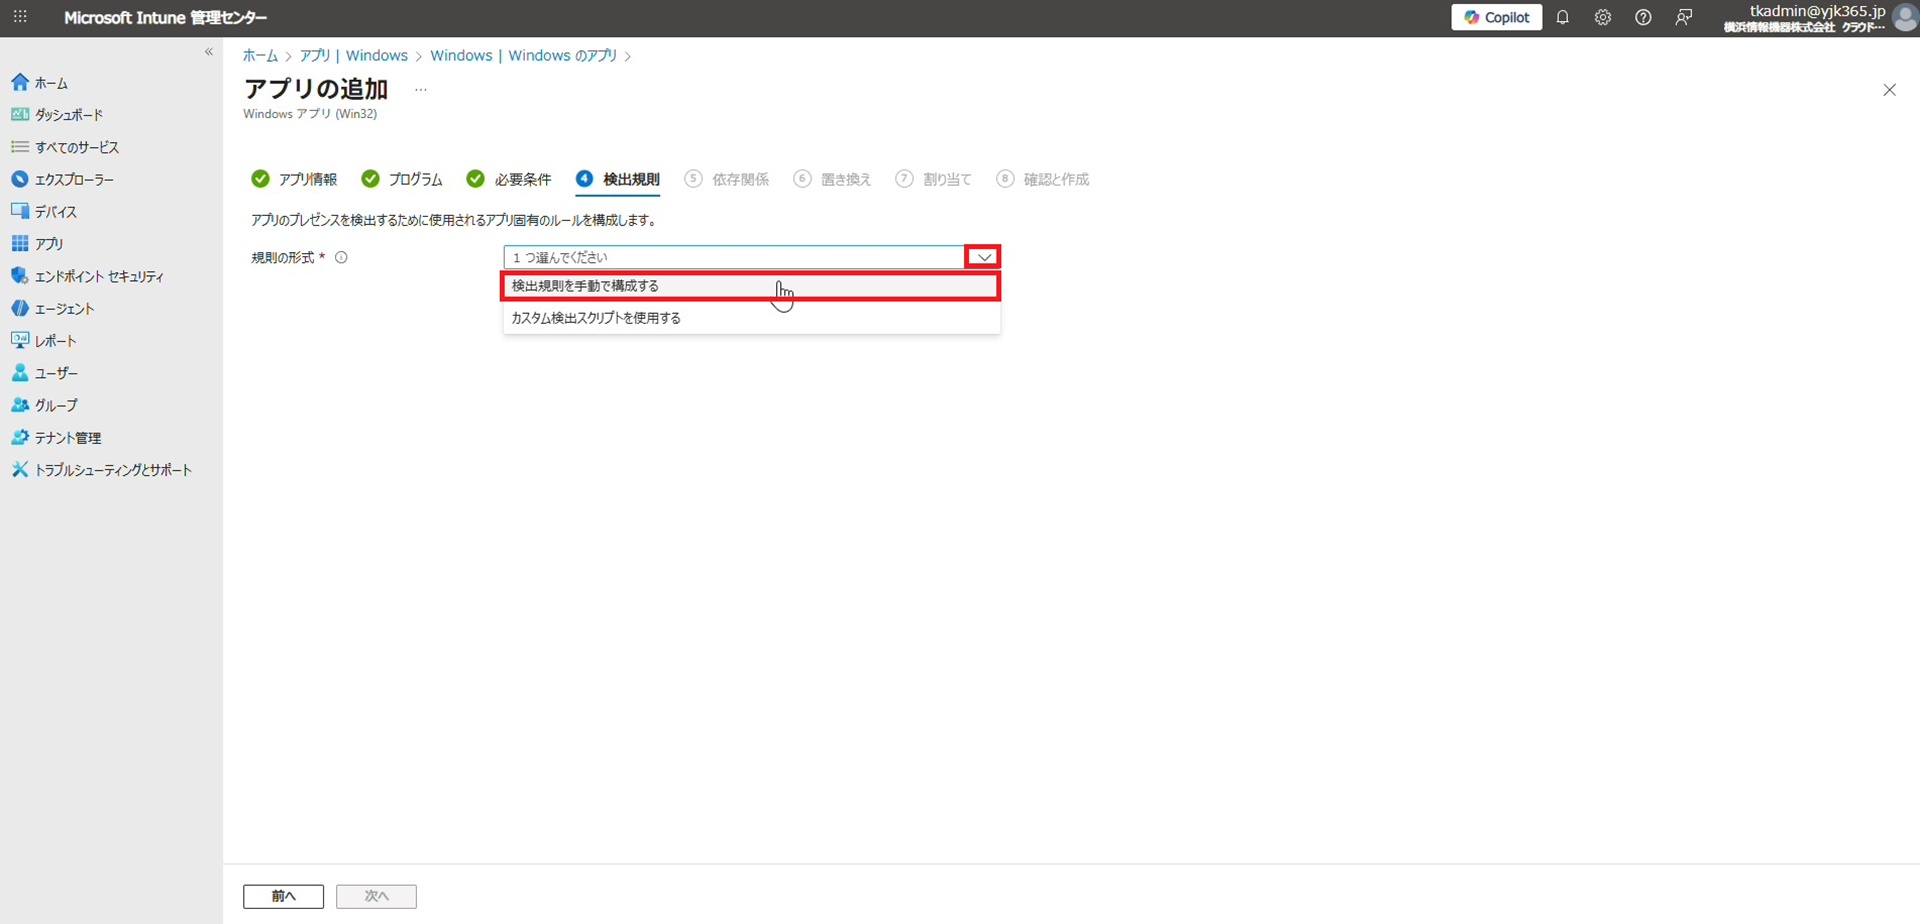Open the ellipsis menu beside アプリの追加
Image resolution: width=1920 pixels, height=924 pixels.
pos(421,90)
